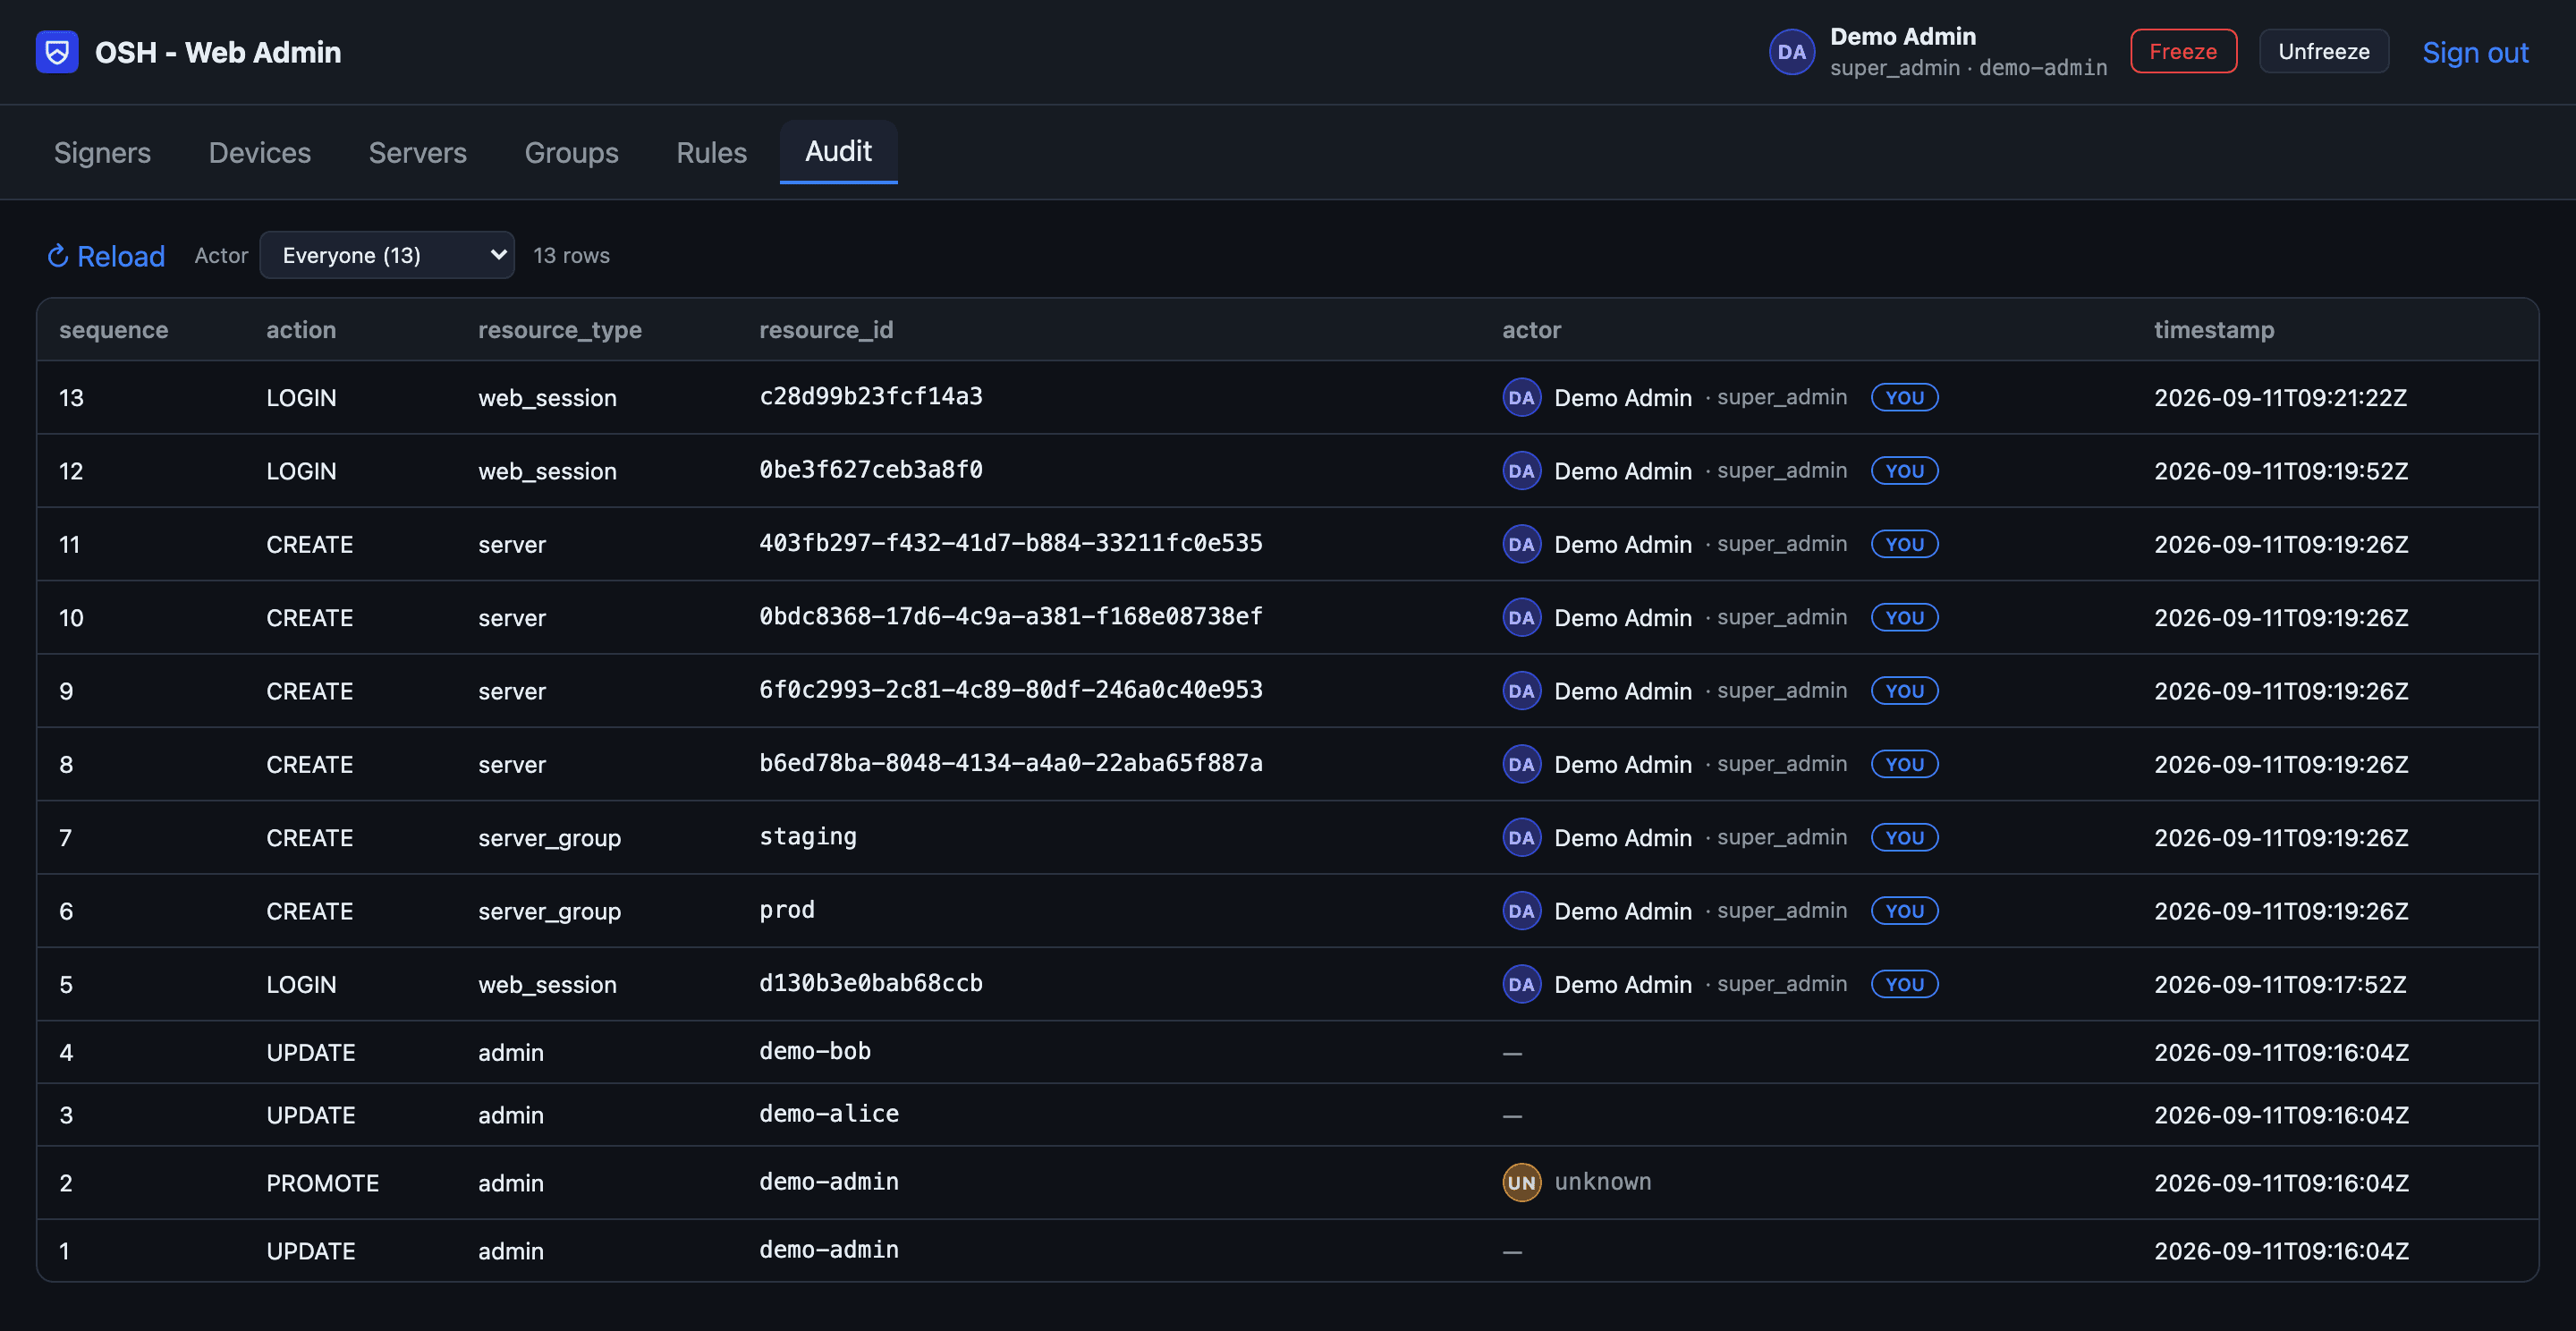Click the DA avatar in sequence 13 row
Viewport: 2576px width, 1331px height.
tap(1521, 397)
